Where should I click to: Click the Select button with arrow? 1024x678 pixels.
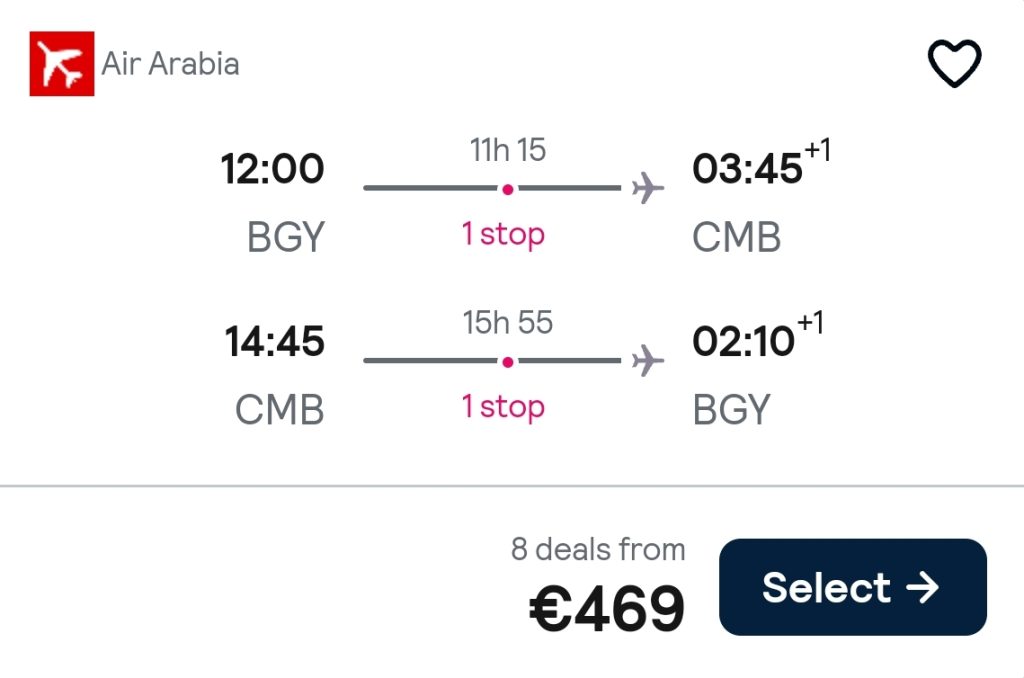(x=852, y=587)
